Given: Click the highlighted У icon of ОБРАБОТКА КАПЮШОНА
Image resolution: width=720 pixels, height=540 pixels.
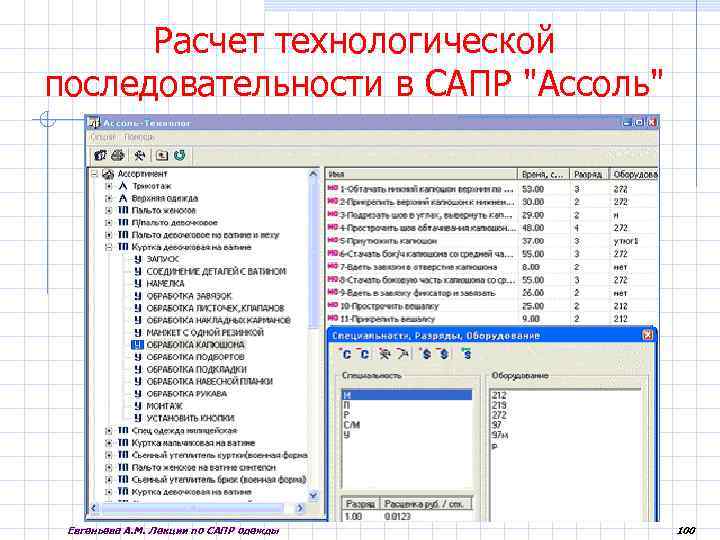Looking at the screenshot, I should point(138,345).
